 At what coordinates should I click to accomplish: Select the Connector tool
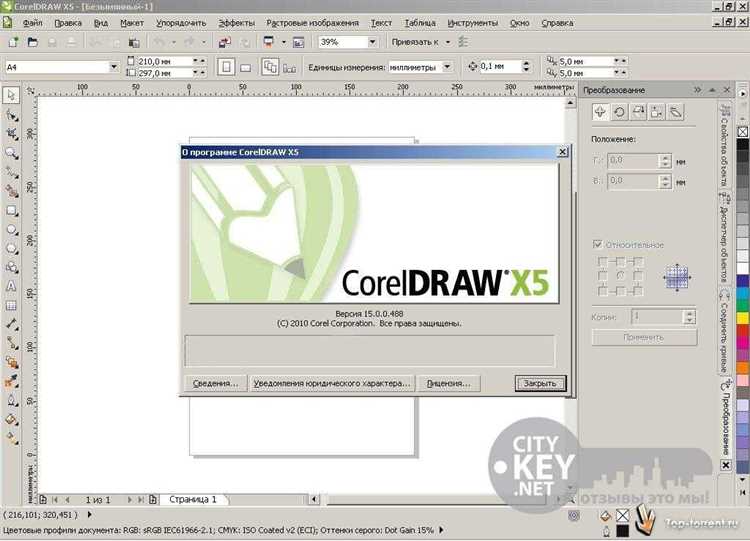11,343
